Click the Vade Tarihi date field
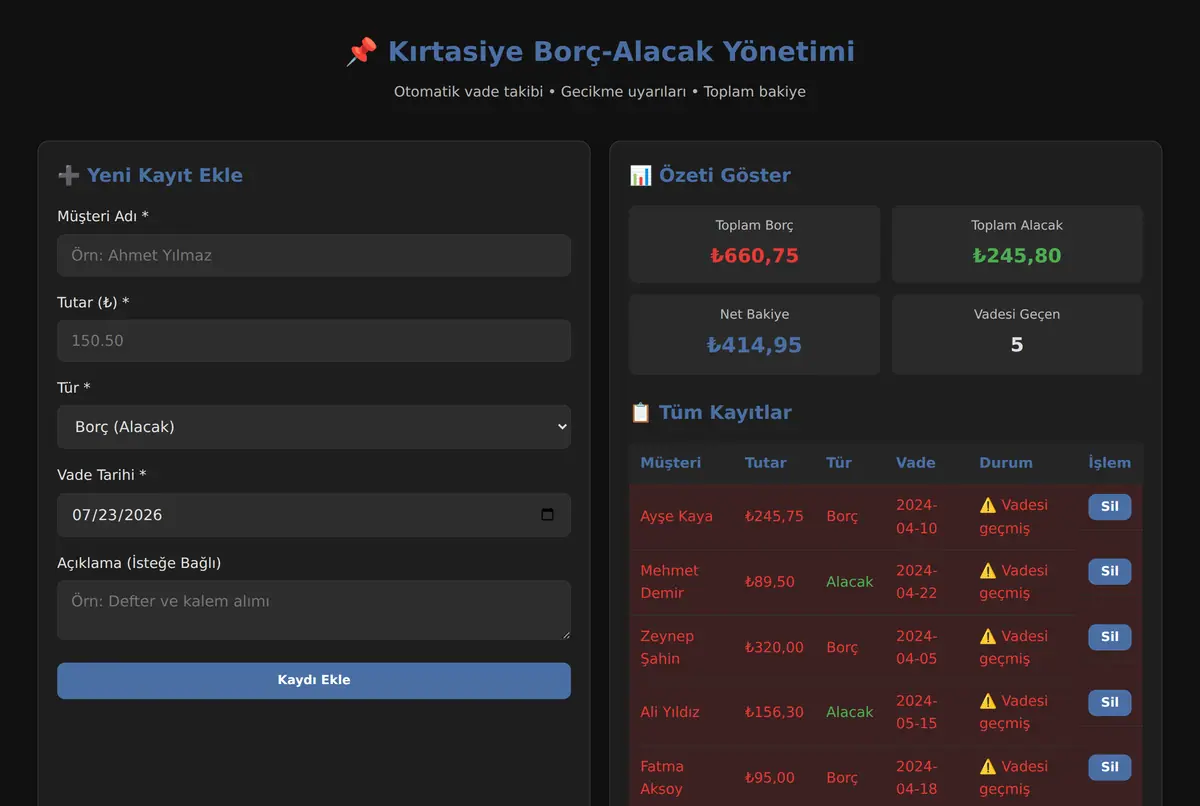 (314, 515)
